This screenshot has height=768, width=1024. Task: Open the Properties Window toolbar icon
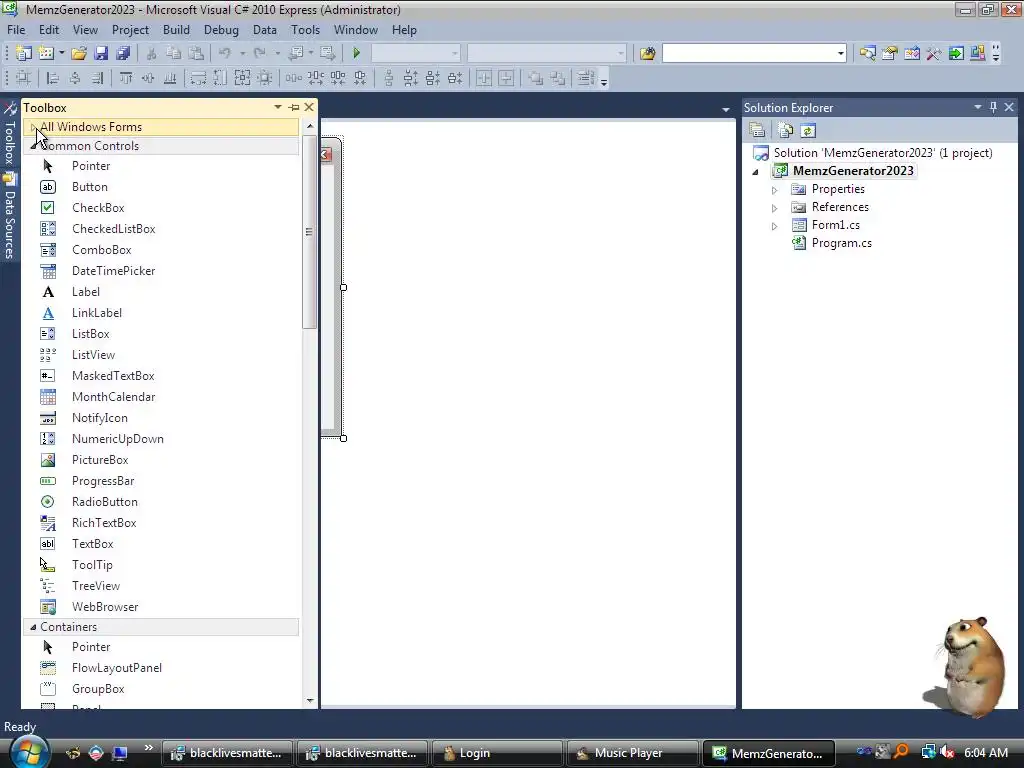click(x=889, y=53)
